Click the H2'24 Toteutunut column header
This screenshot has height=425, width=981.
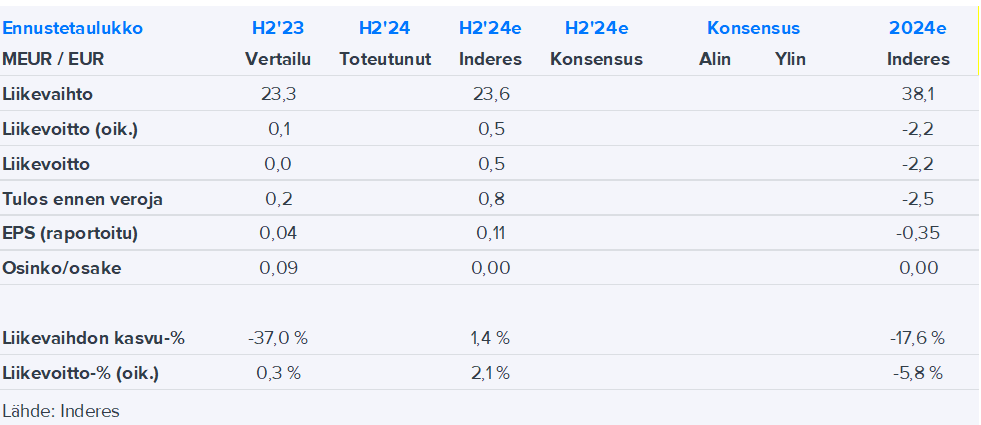coord(384,28)
